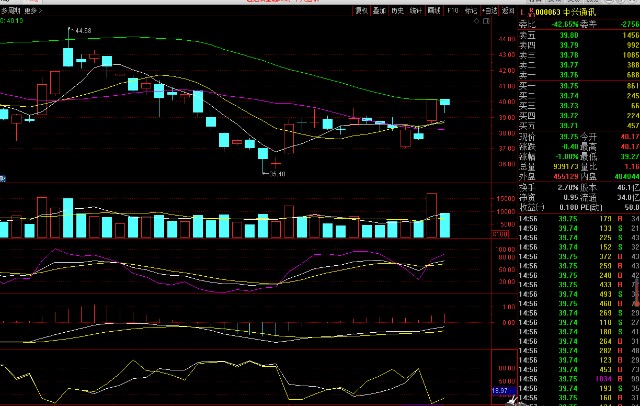The width and height of the screenshot is (640, 406).
Task: Click the 复权 button in chart toolbar
Action: coord(361,10)
